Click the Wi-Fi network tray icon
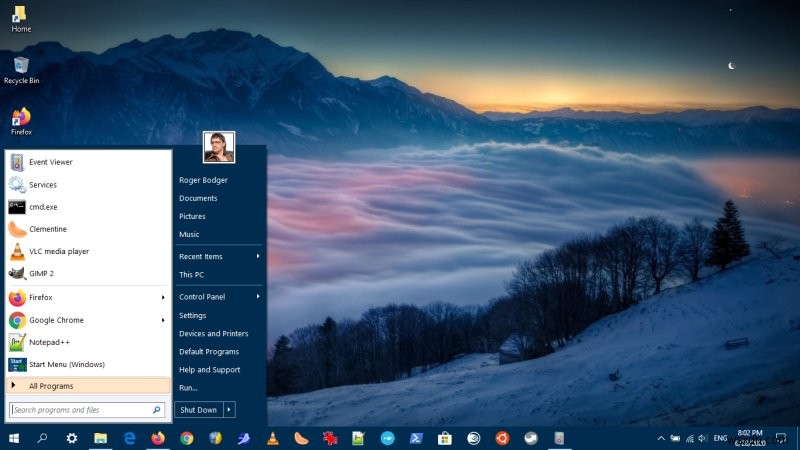The height and width of the screenshot is (450, 800). point(690,438)
